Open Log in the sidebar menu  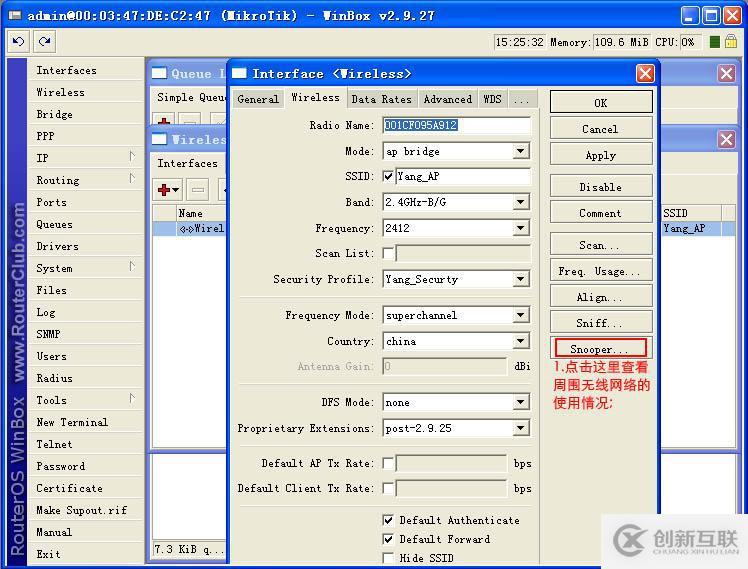[x=85, y=312]
